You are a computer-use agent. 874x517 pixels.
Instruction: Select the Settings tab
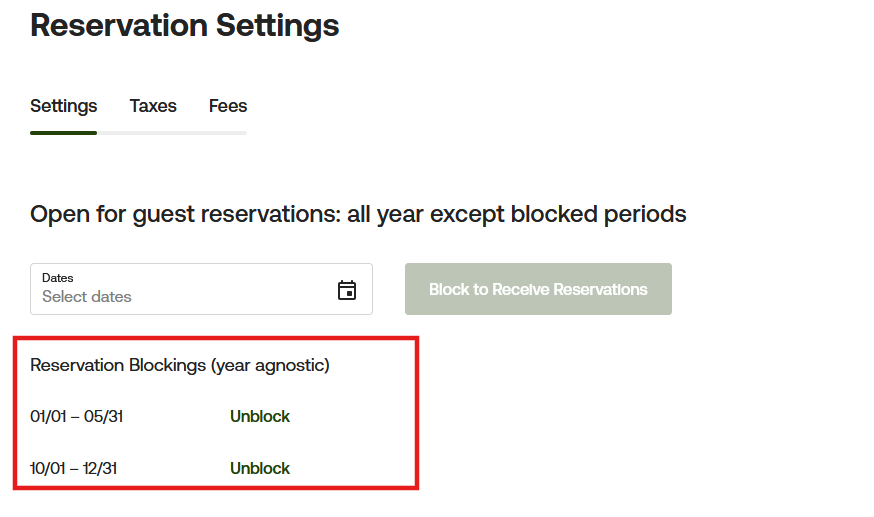pos(64,106)
